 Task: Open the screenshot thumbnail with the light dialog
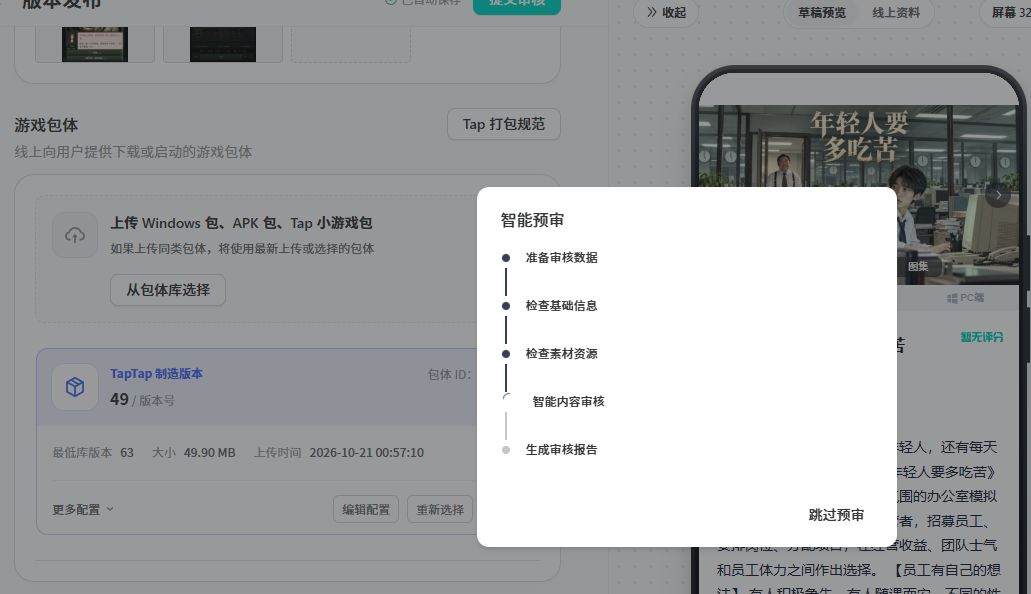tap(95, 45)
